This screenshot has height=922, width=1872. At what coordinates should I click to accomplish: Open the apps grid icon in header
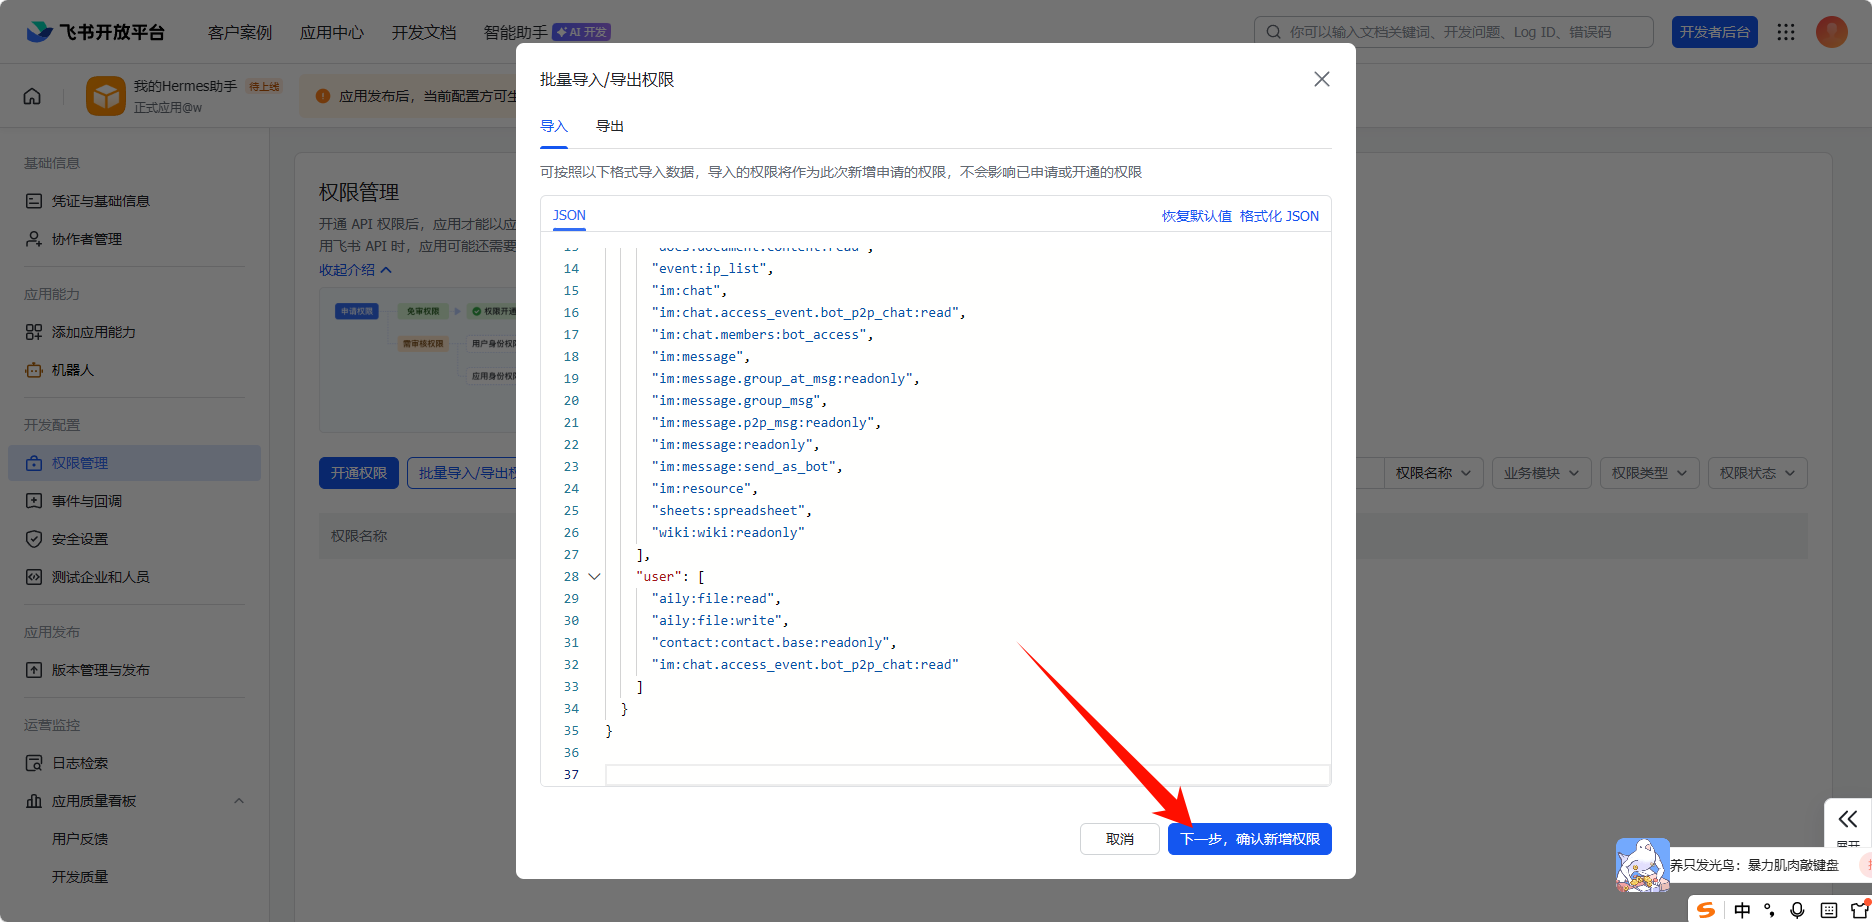[x=1786, y=32]
